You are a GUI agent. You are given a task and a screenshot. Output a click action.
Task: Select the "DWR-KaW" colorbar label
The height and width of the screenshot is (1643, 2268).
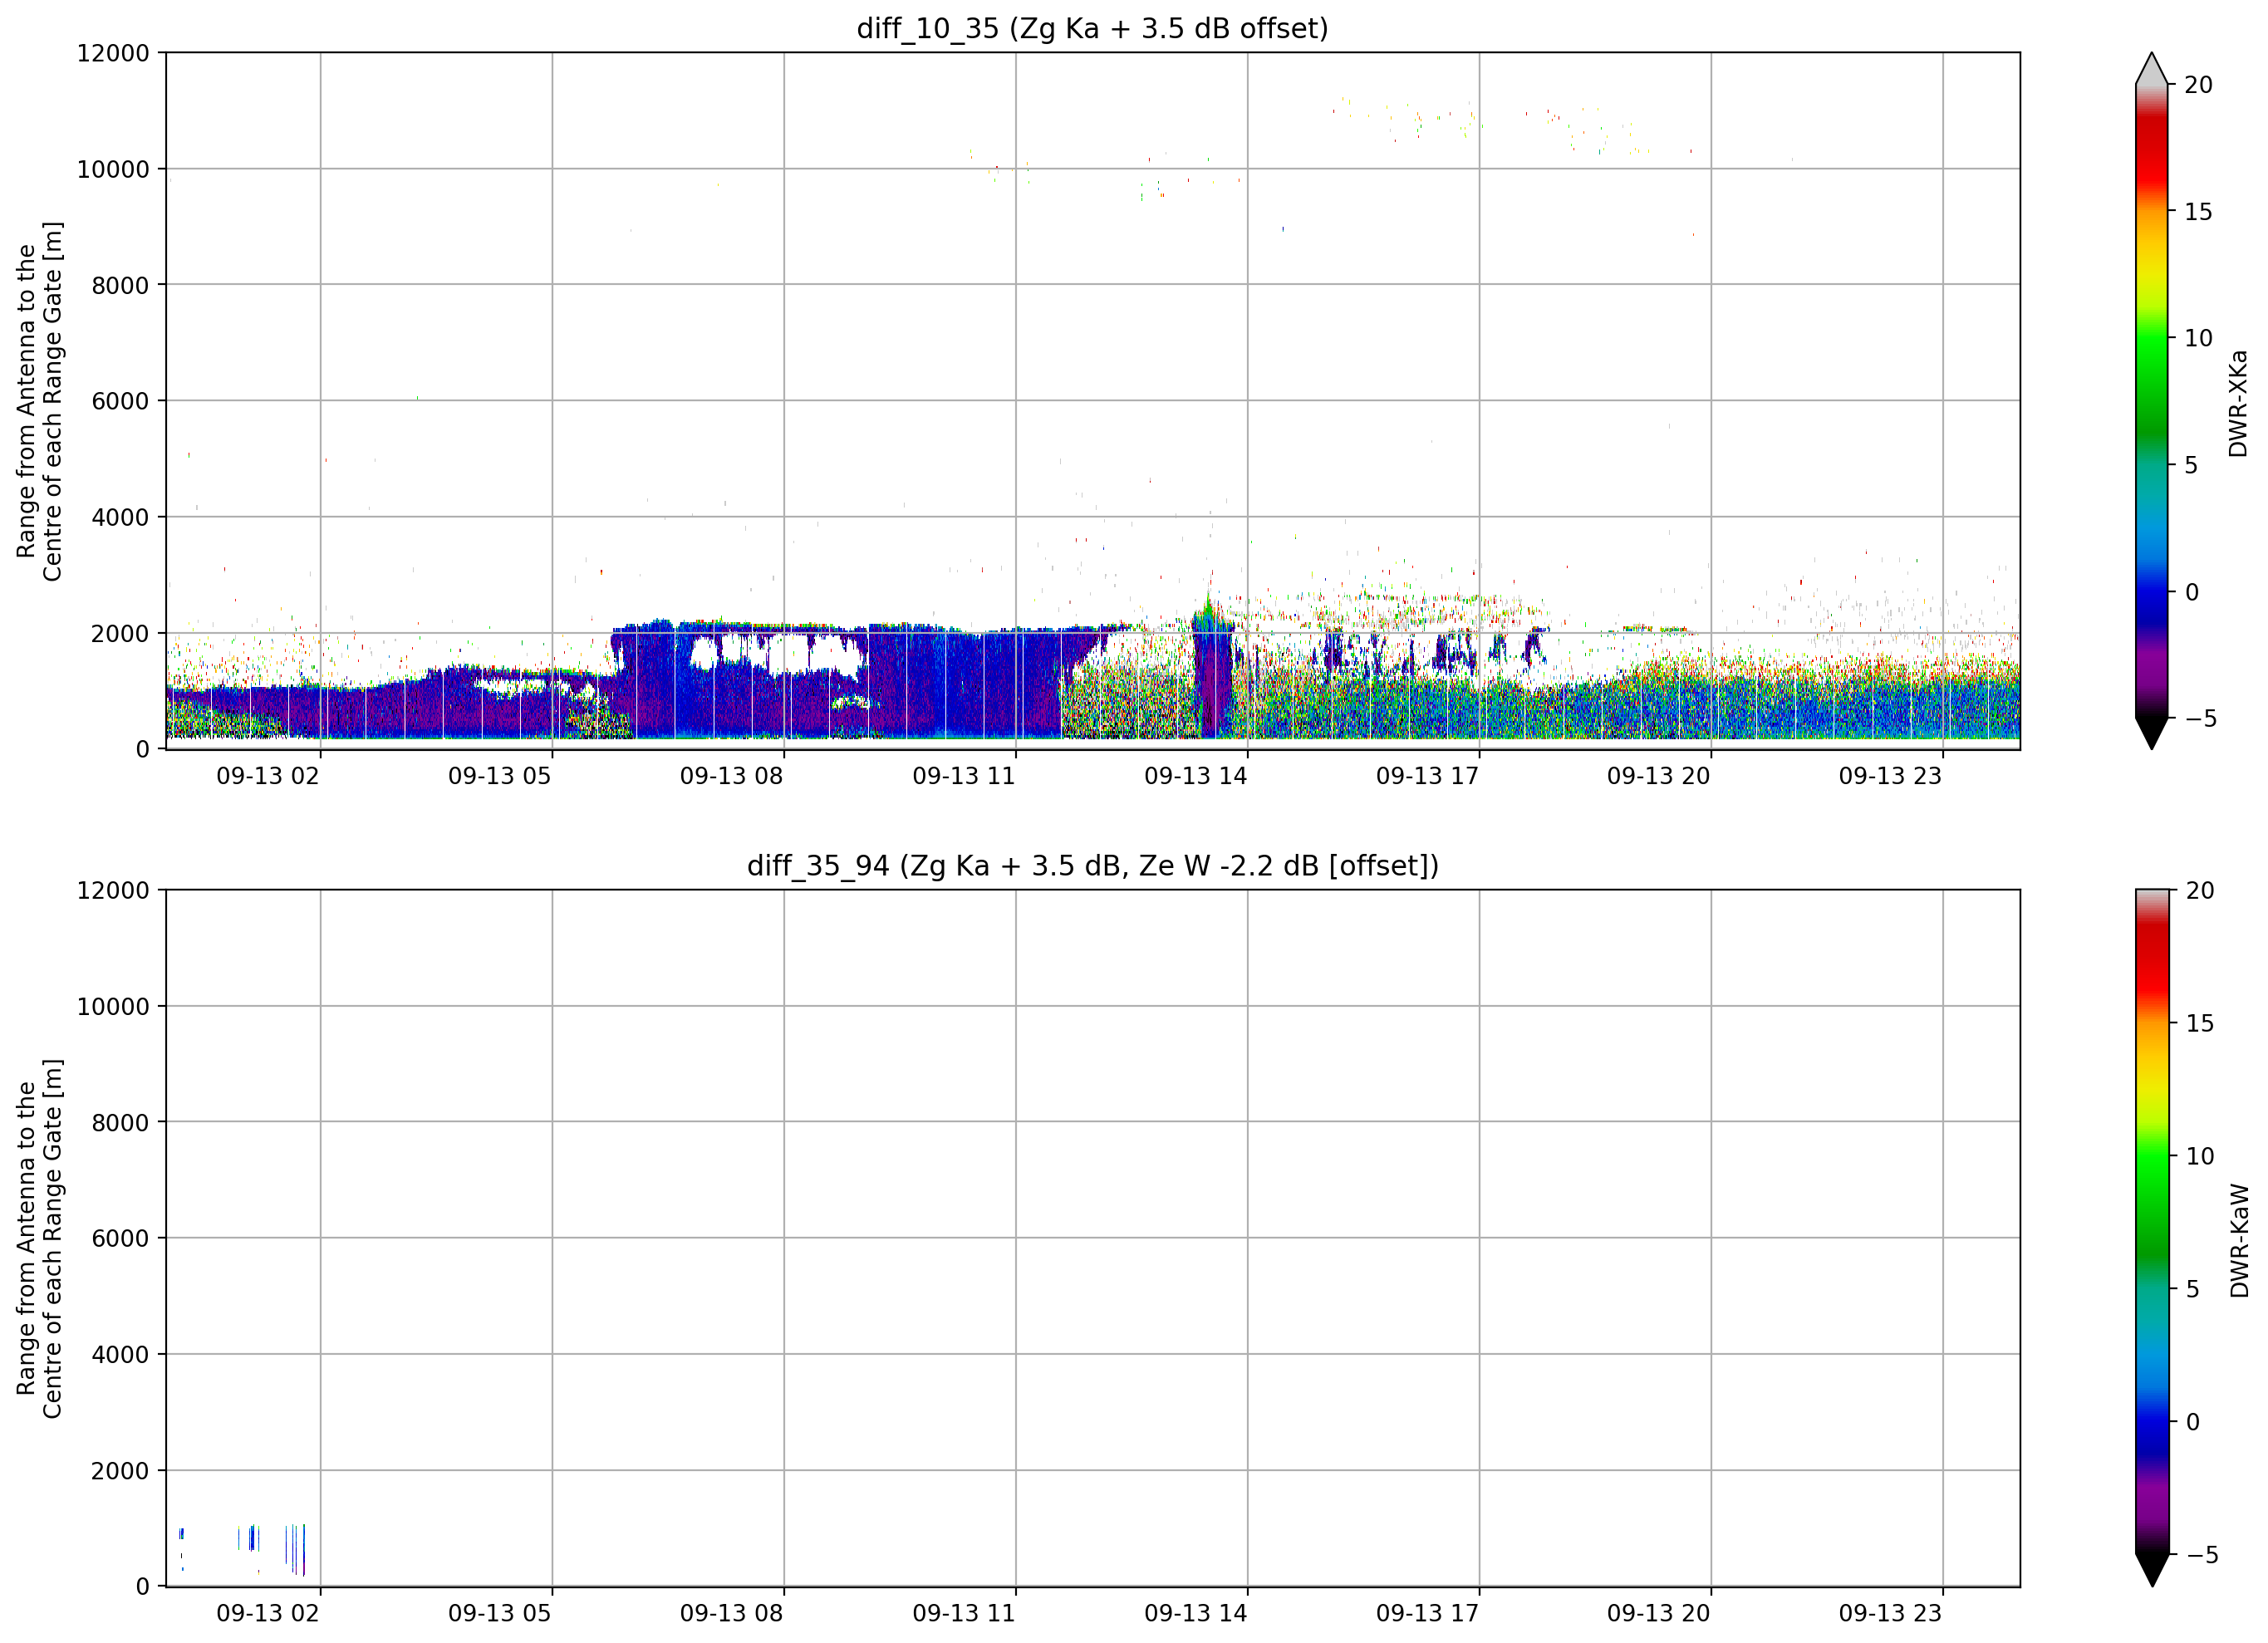2239,1241
